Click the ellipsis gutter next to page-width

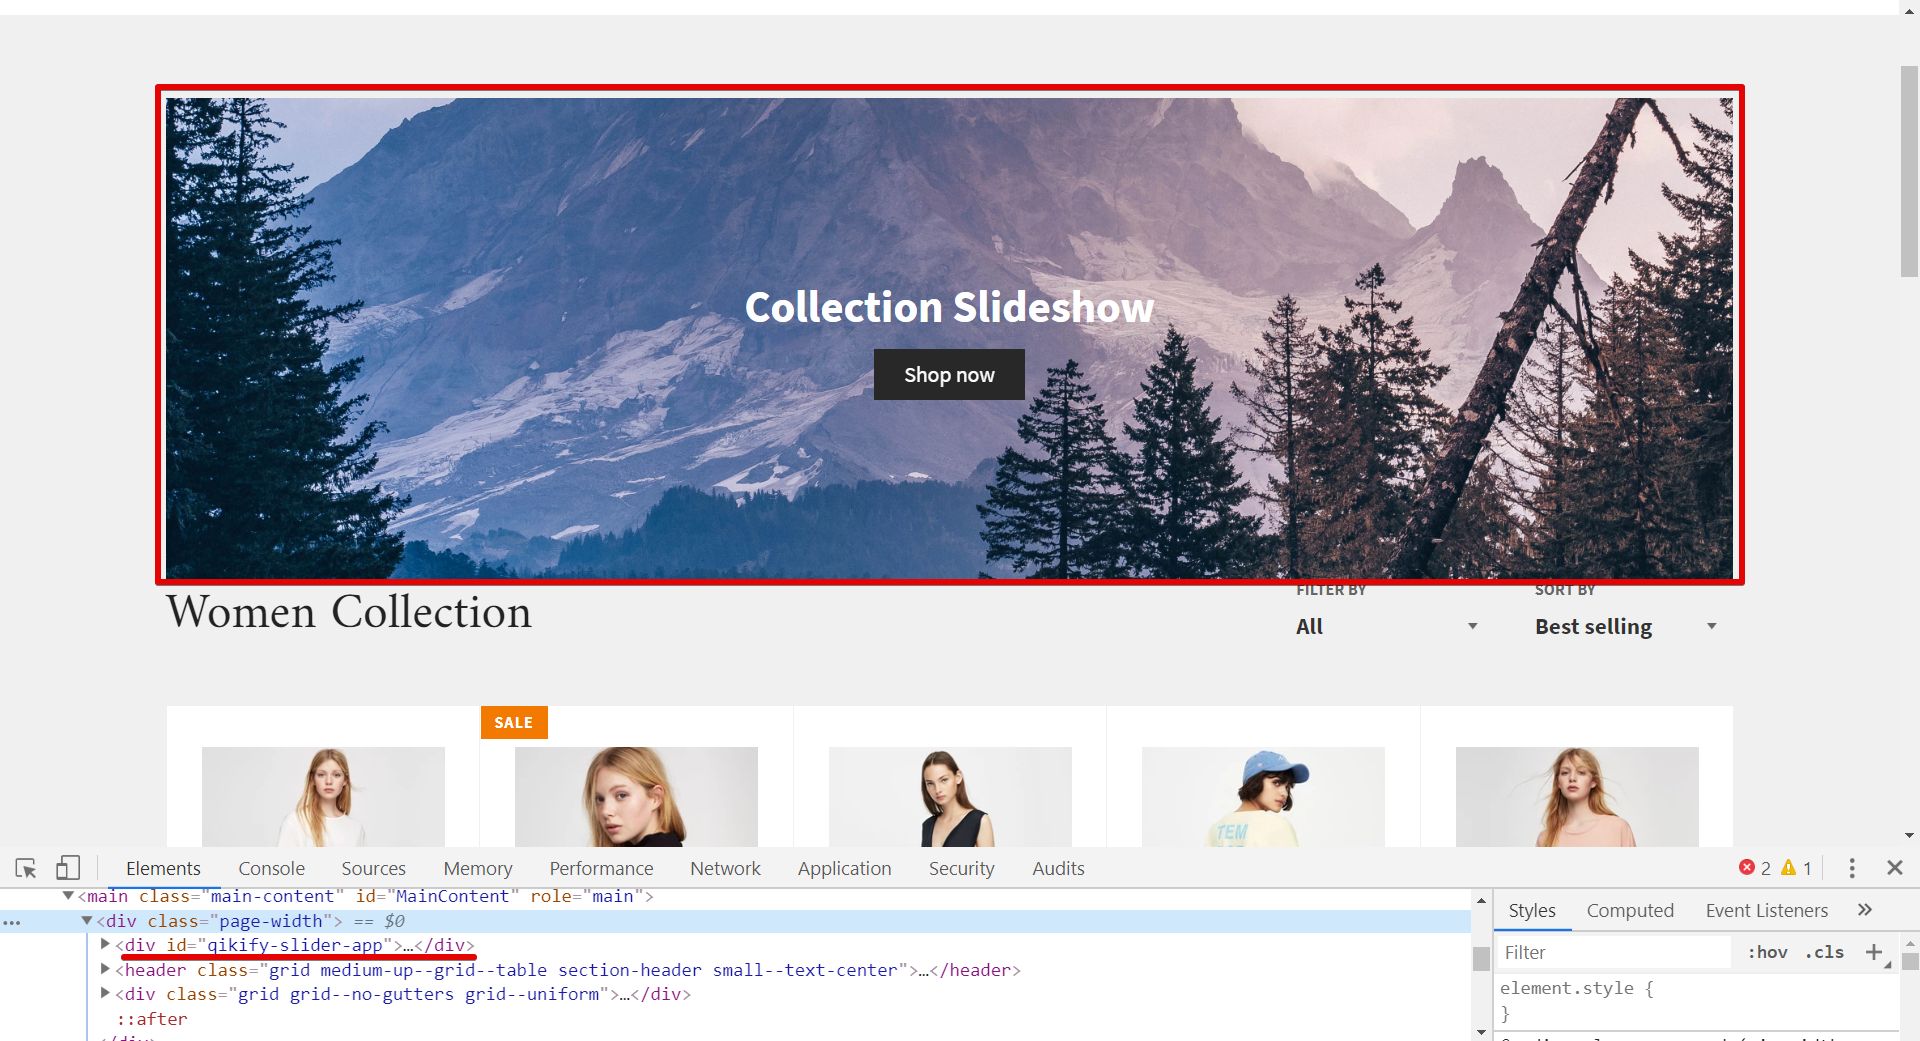[12, 922]
